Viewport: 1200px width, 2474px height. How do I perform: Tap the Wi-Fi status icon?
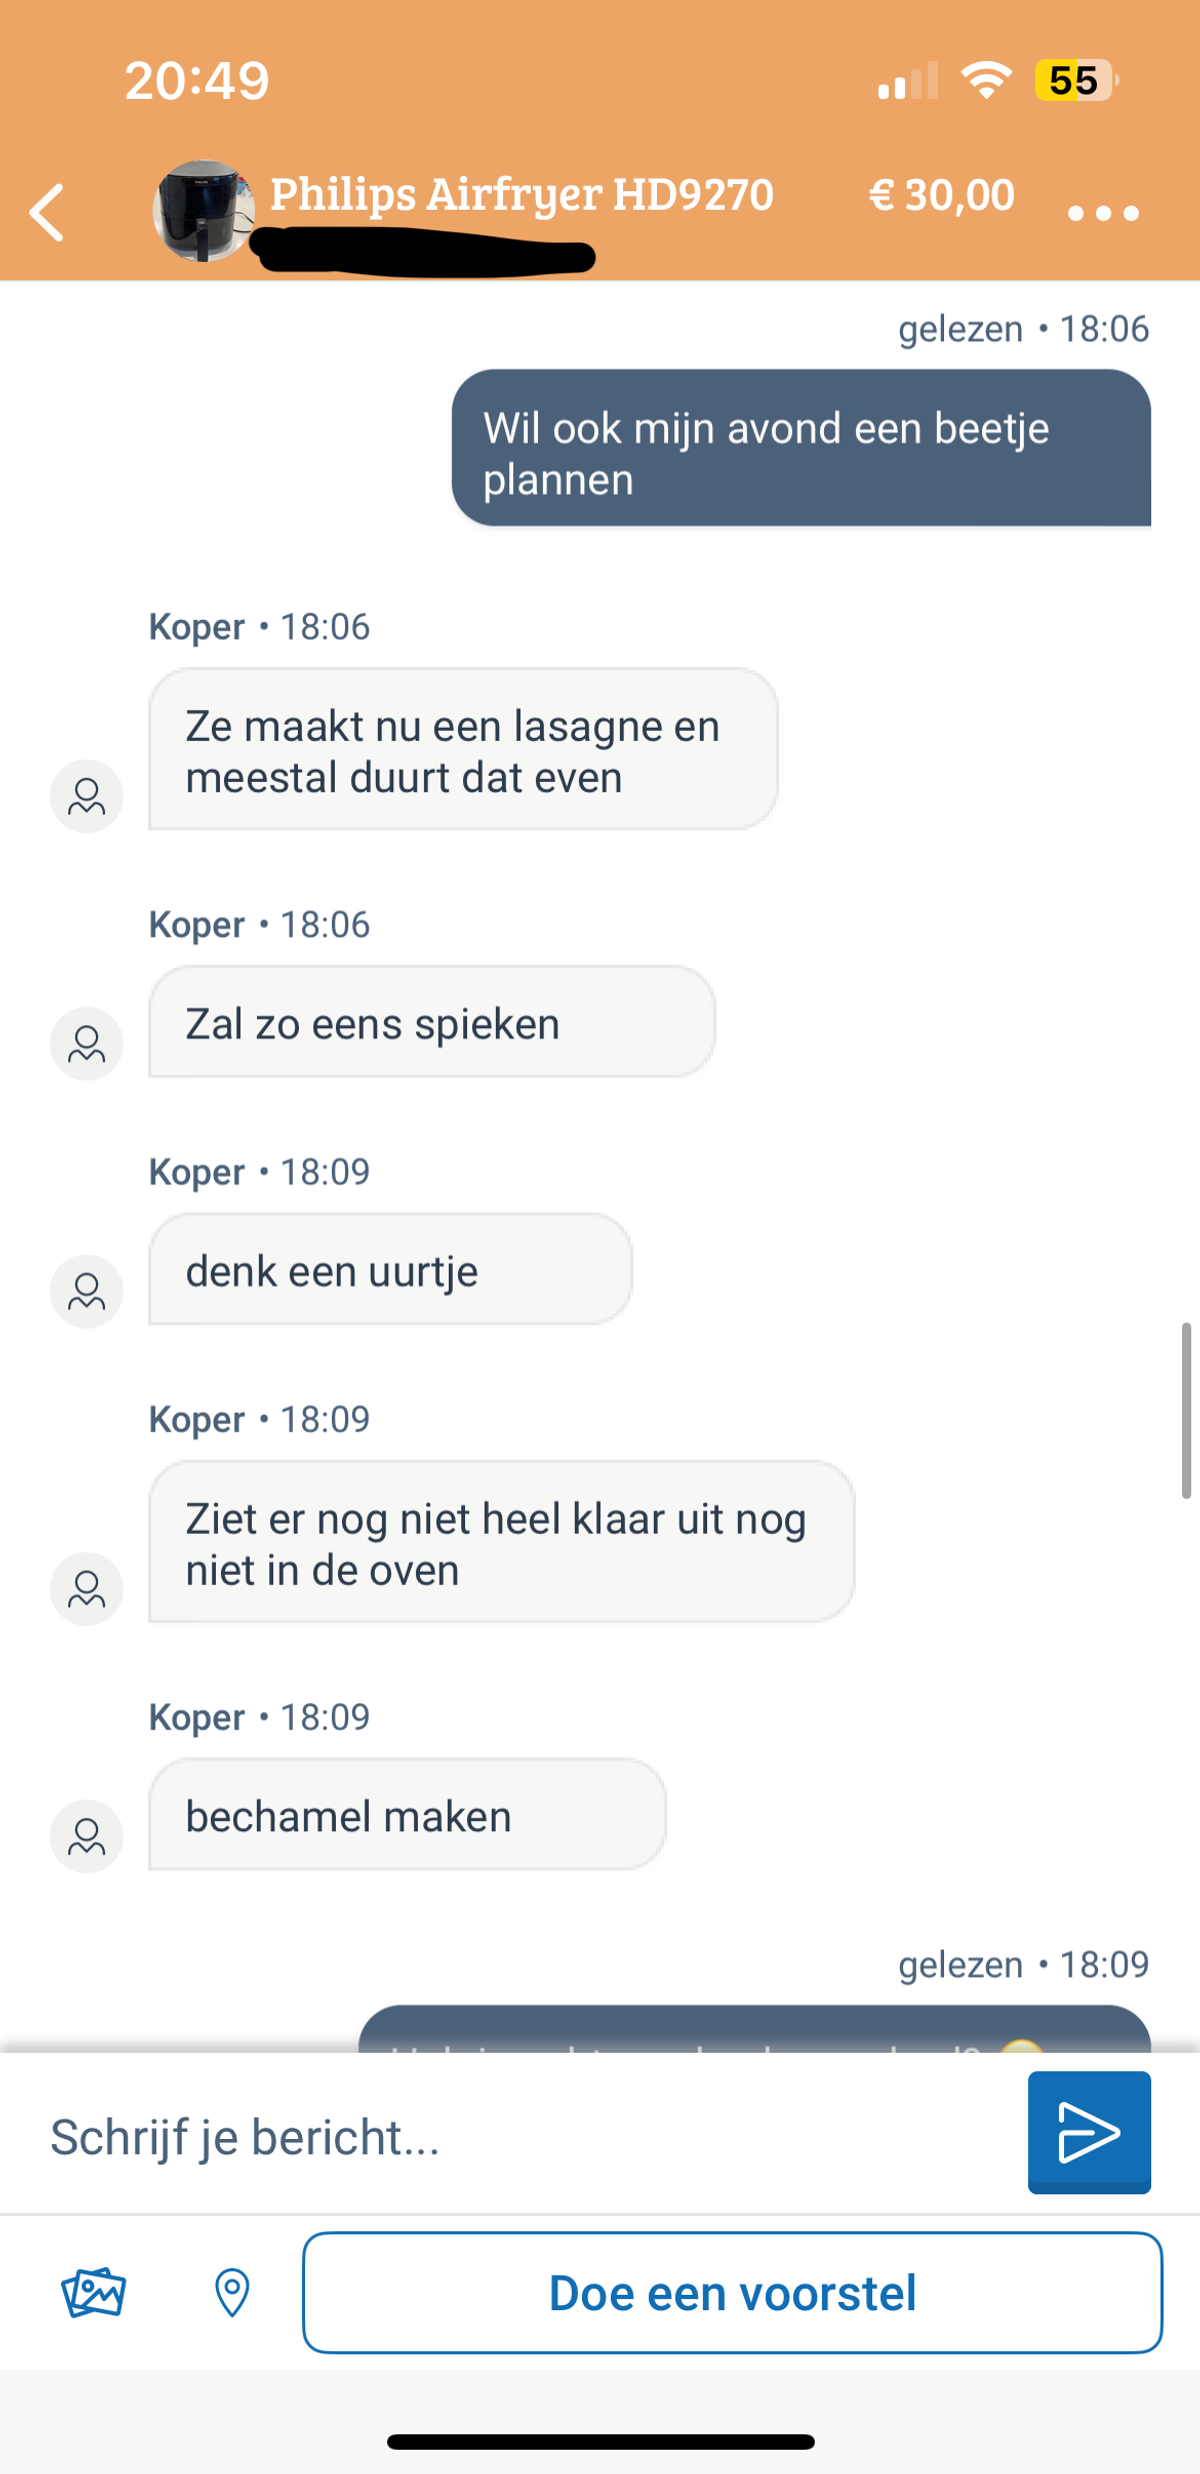(986, 80)
